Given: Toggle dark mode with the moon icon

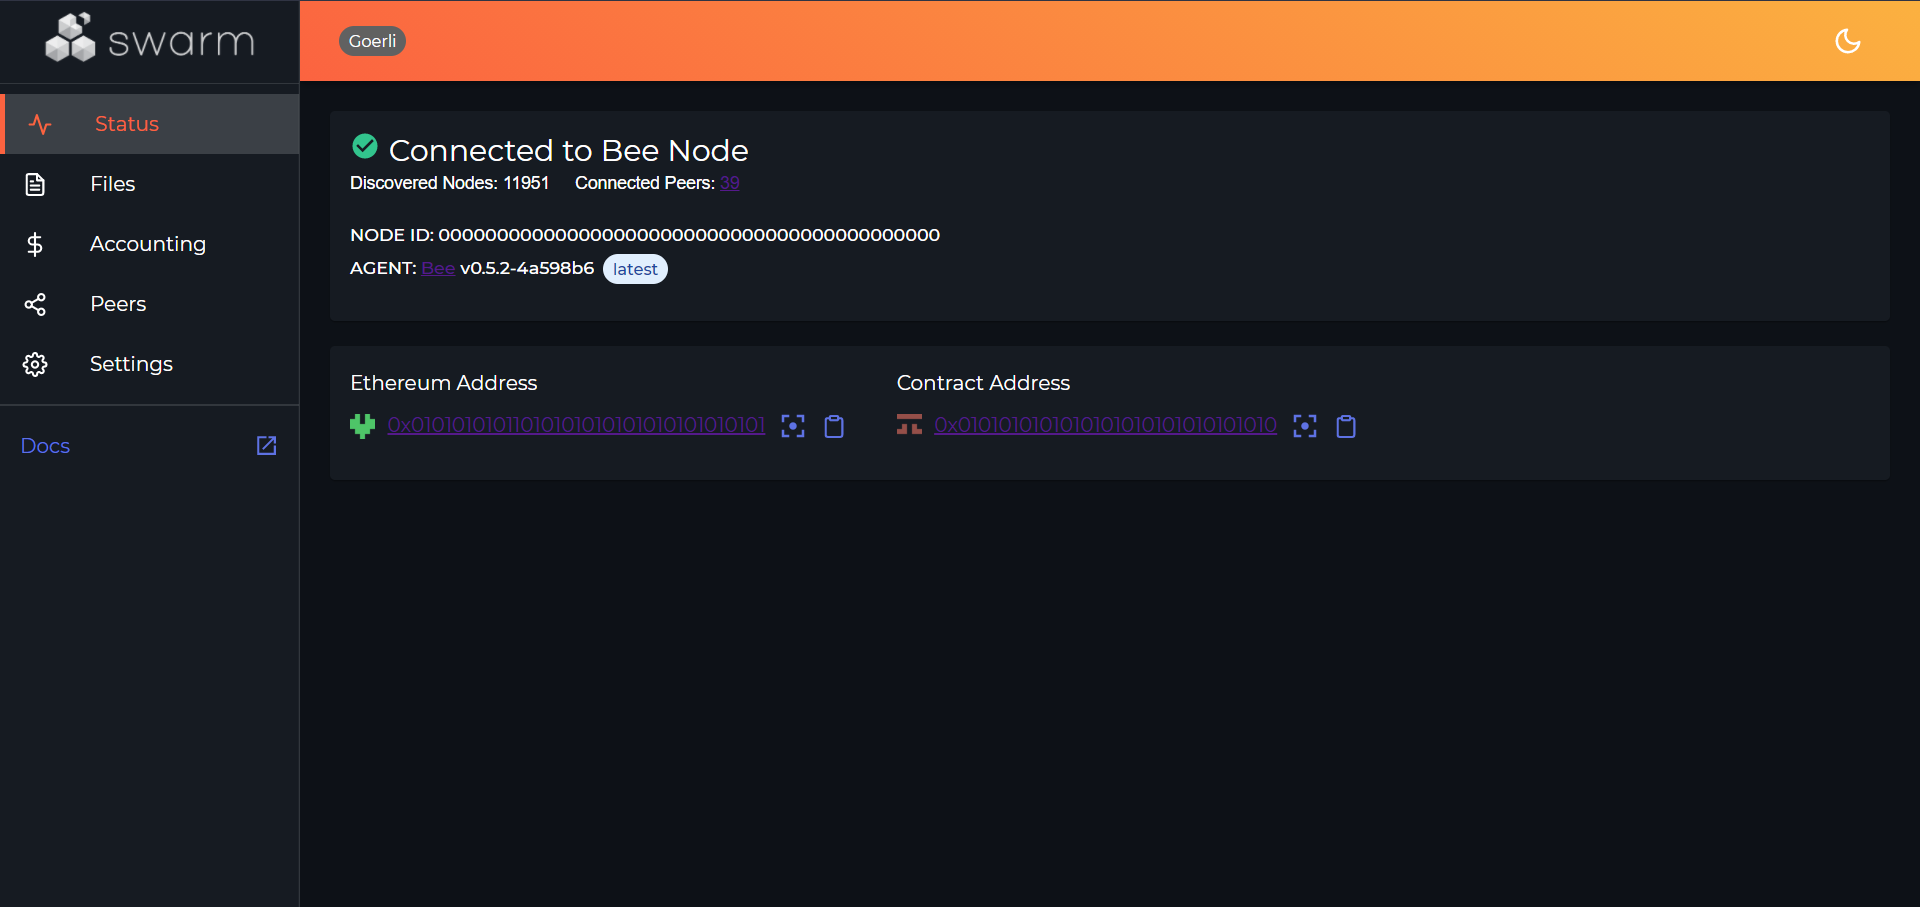Looking at the screenshot, I should click(1847, 41).
